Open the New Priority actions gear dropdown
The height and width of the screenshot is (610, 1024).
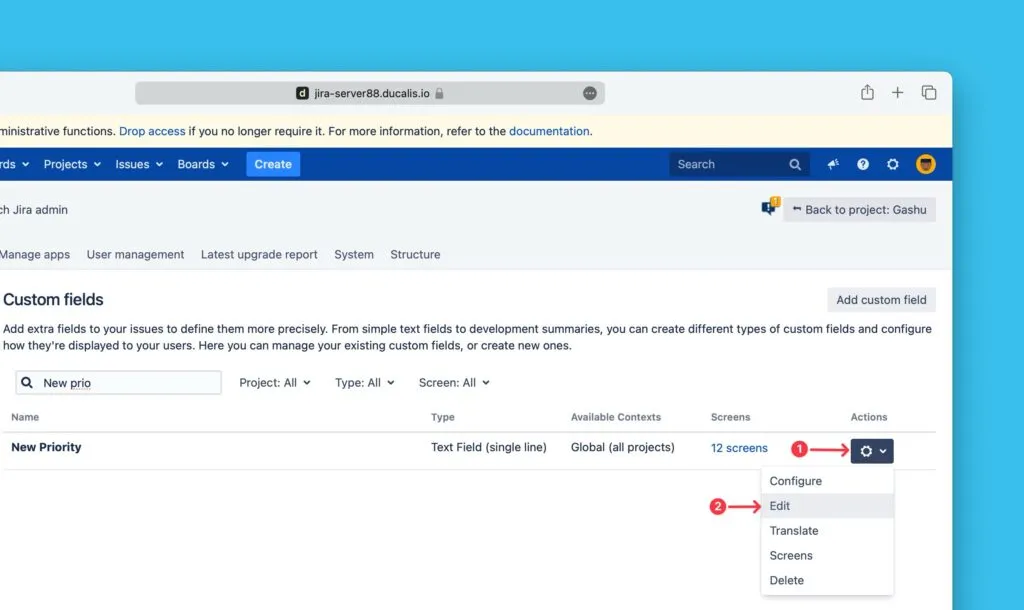tap(872, 451)
